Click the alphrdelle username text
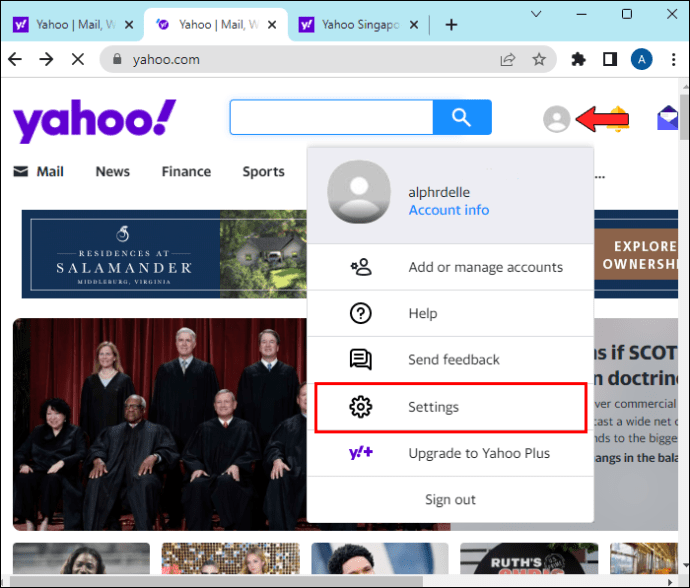 pos(439,192)
